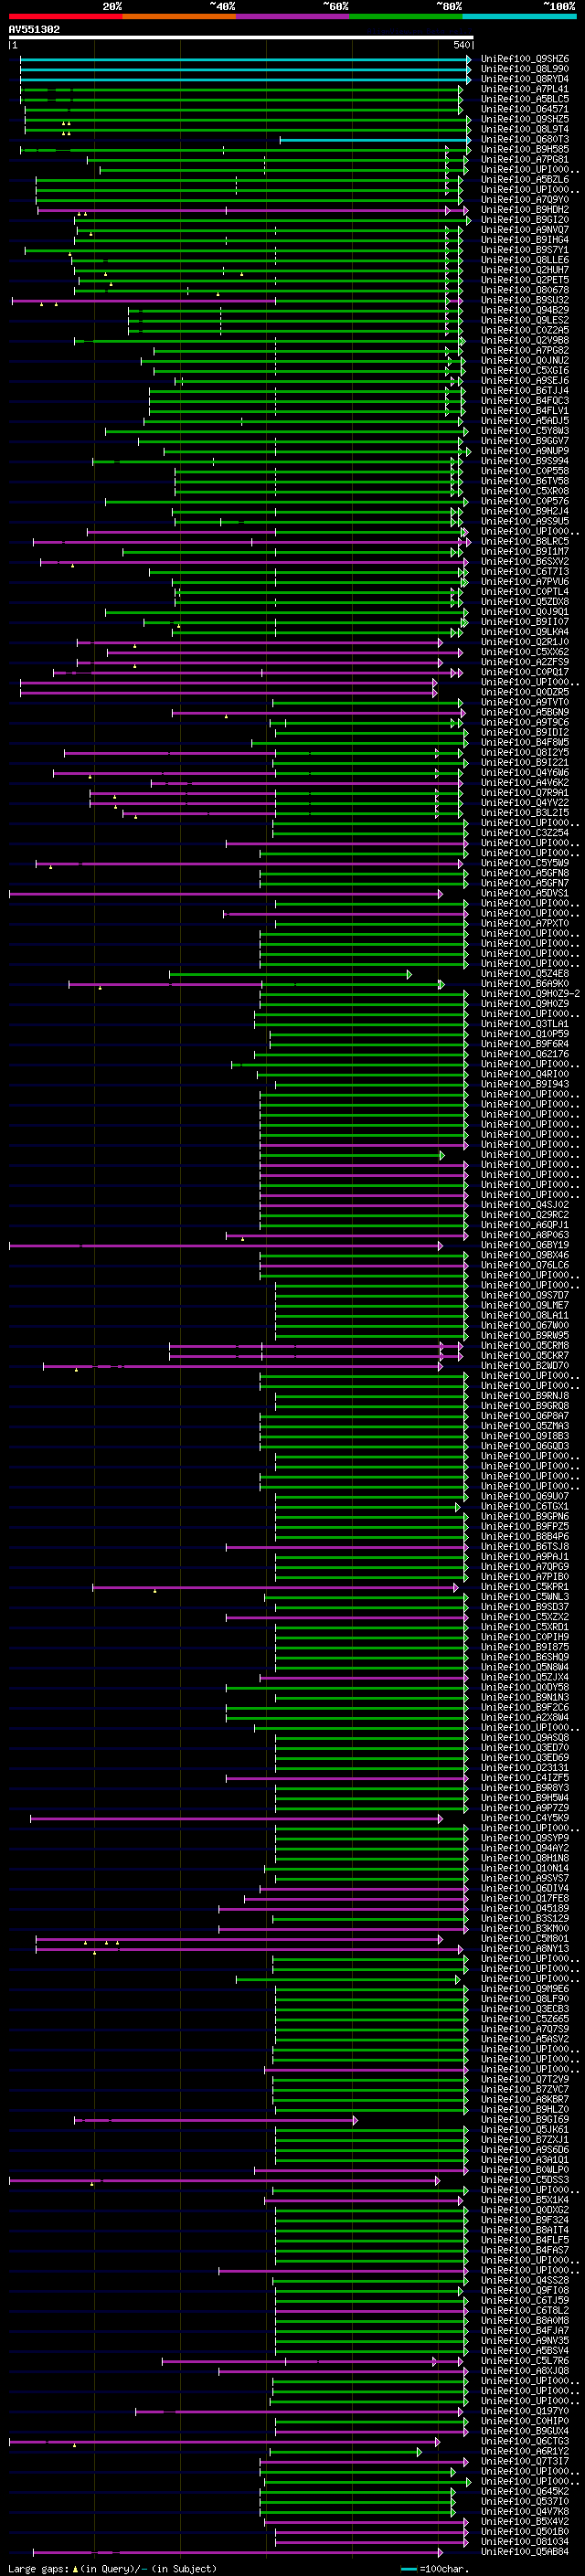Image resolution: width=585 pixels, height=2576 pixels.
Task: Select hit label UniRef100_Q2V9B8
Action: tap(525, 340)
